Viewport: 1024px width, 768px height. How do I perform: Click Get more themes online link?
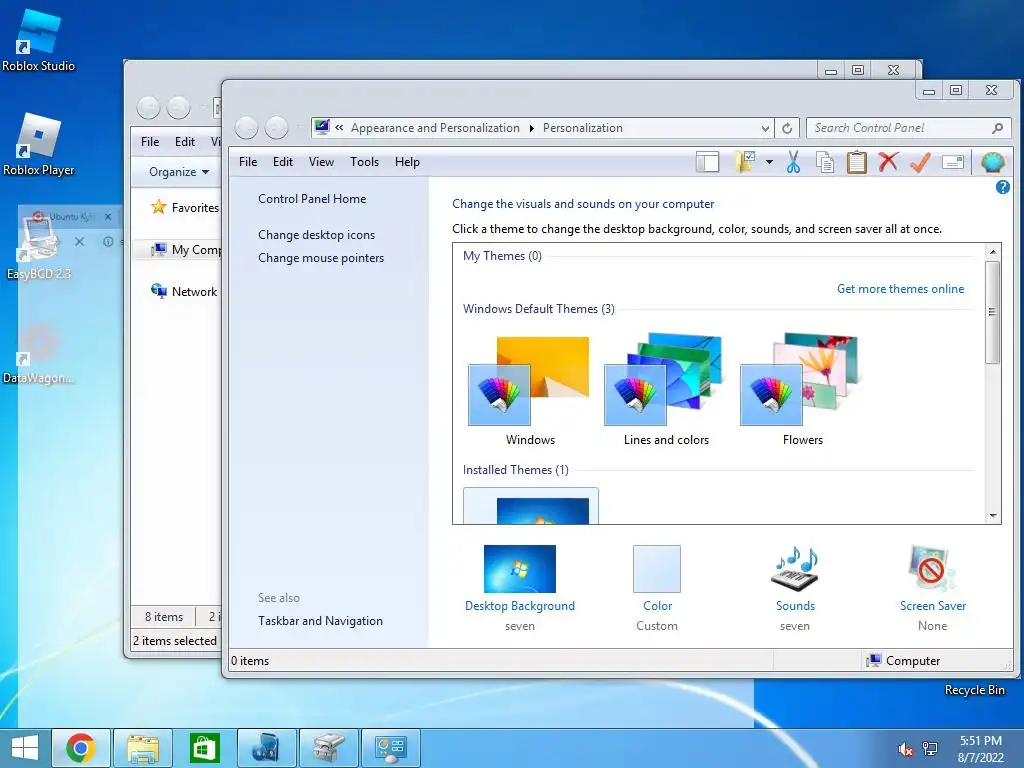901,289
